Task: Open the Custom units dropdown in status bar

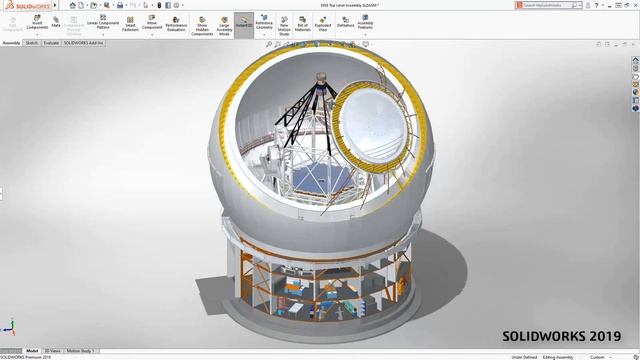Action: click(x=611, y=357)
